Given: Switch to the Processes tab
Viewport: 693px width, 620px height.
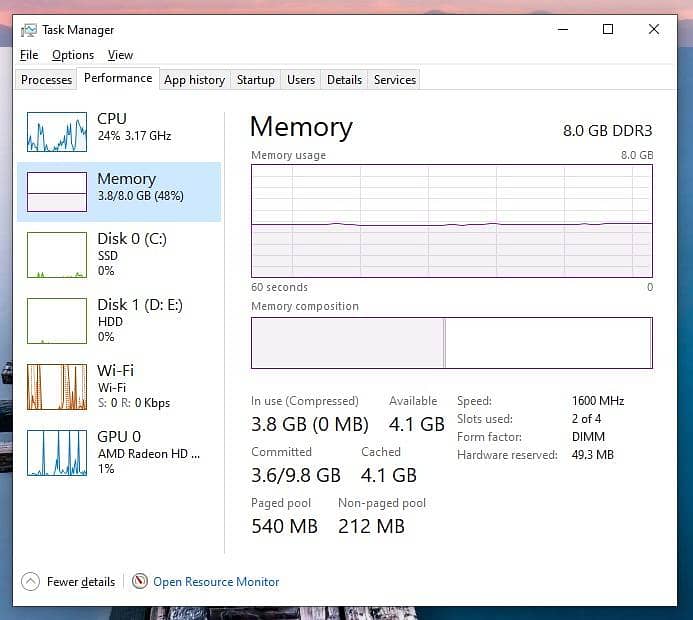Looking at the screenshot, I should coord(47,80).
